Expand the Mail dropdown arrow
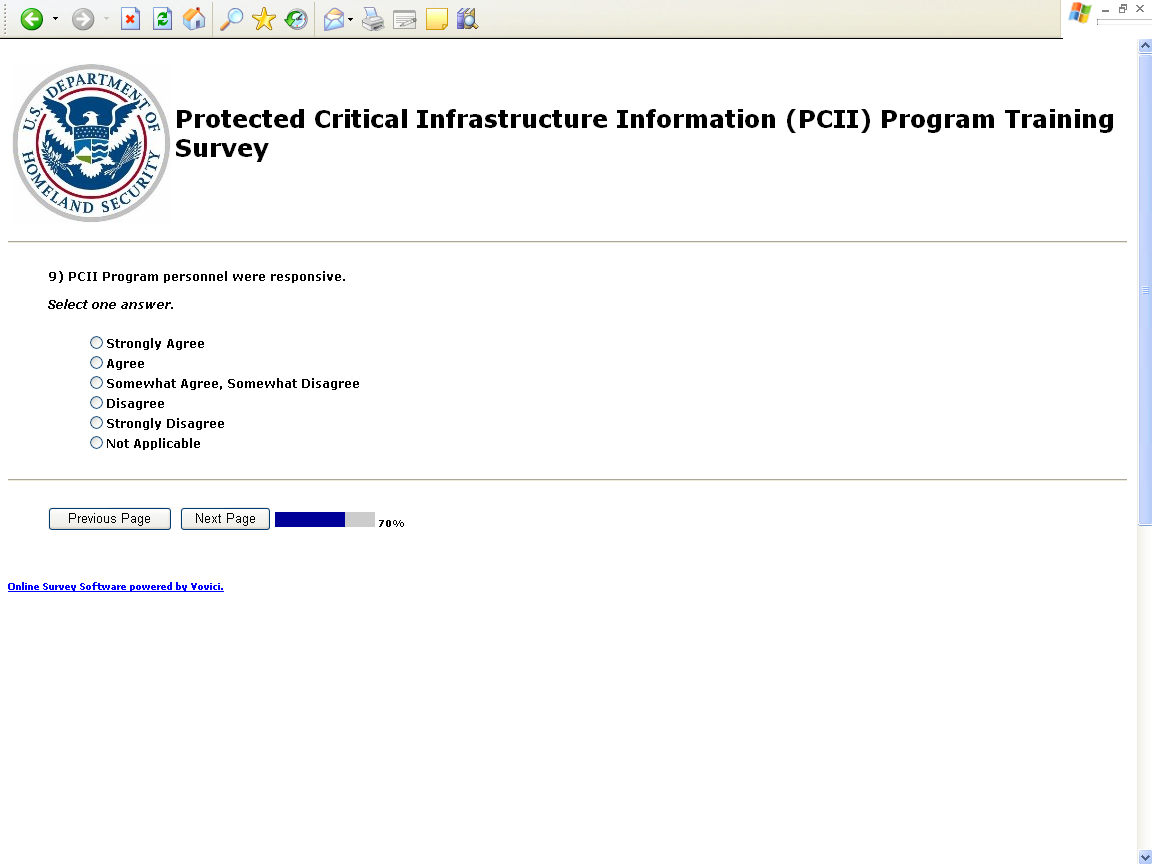This screenshot has width=1152, height=864. tap(350, 19)
